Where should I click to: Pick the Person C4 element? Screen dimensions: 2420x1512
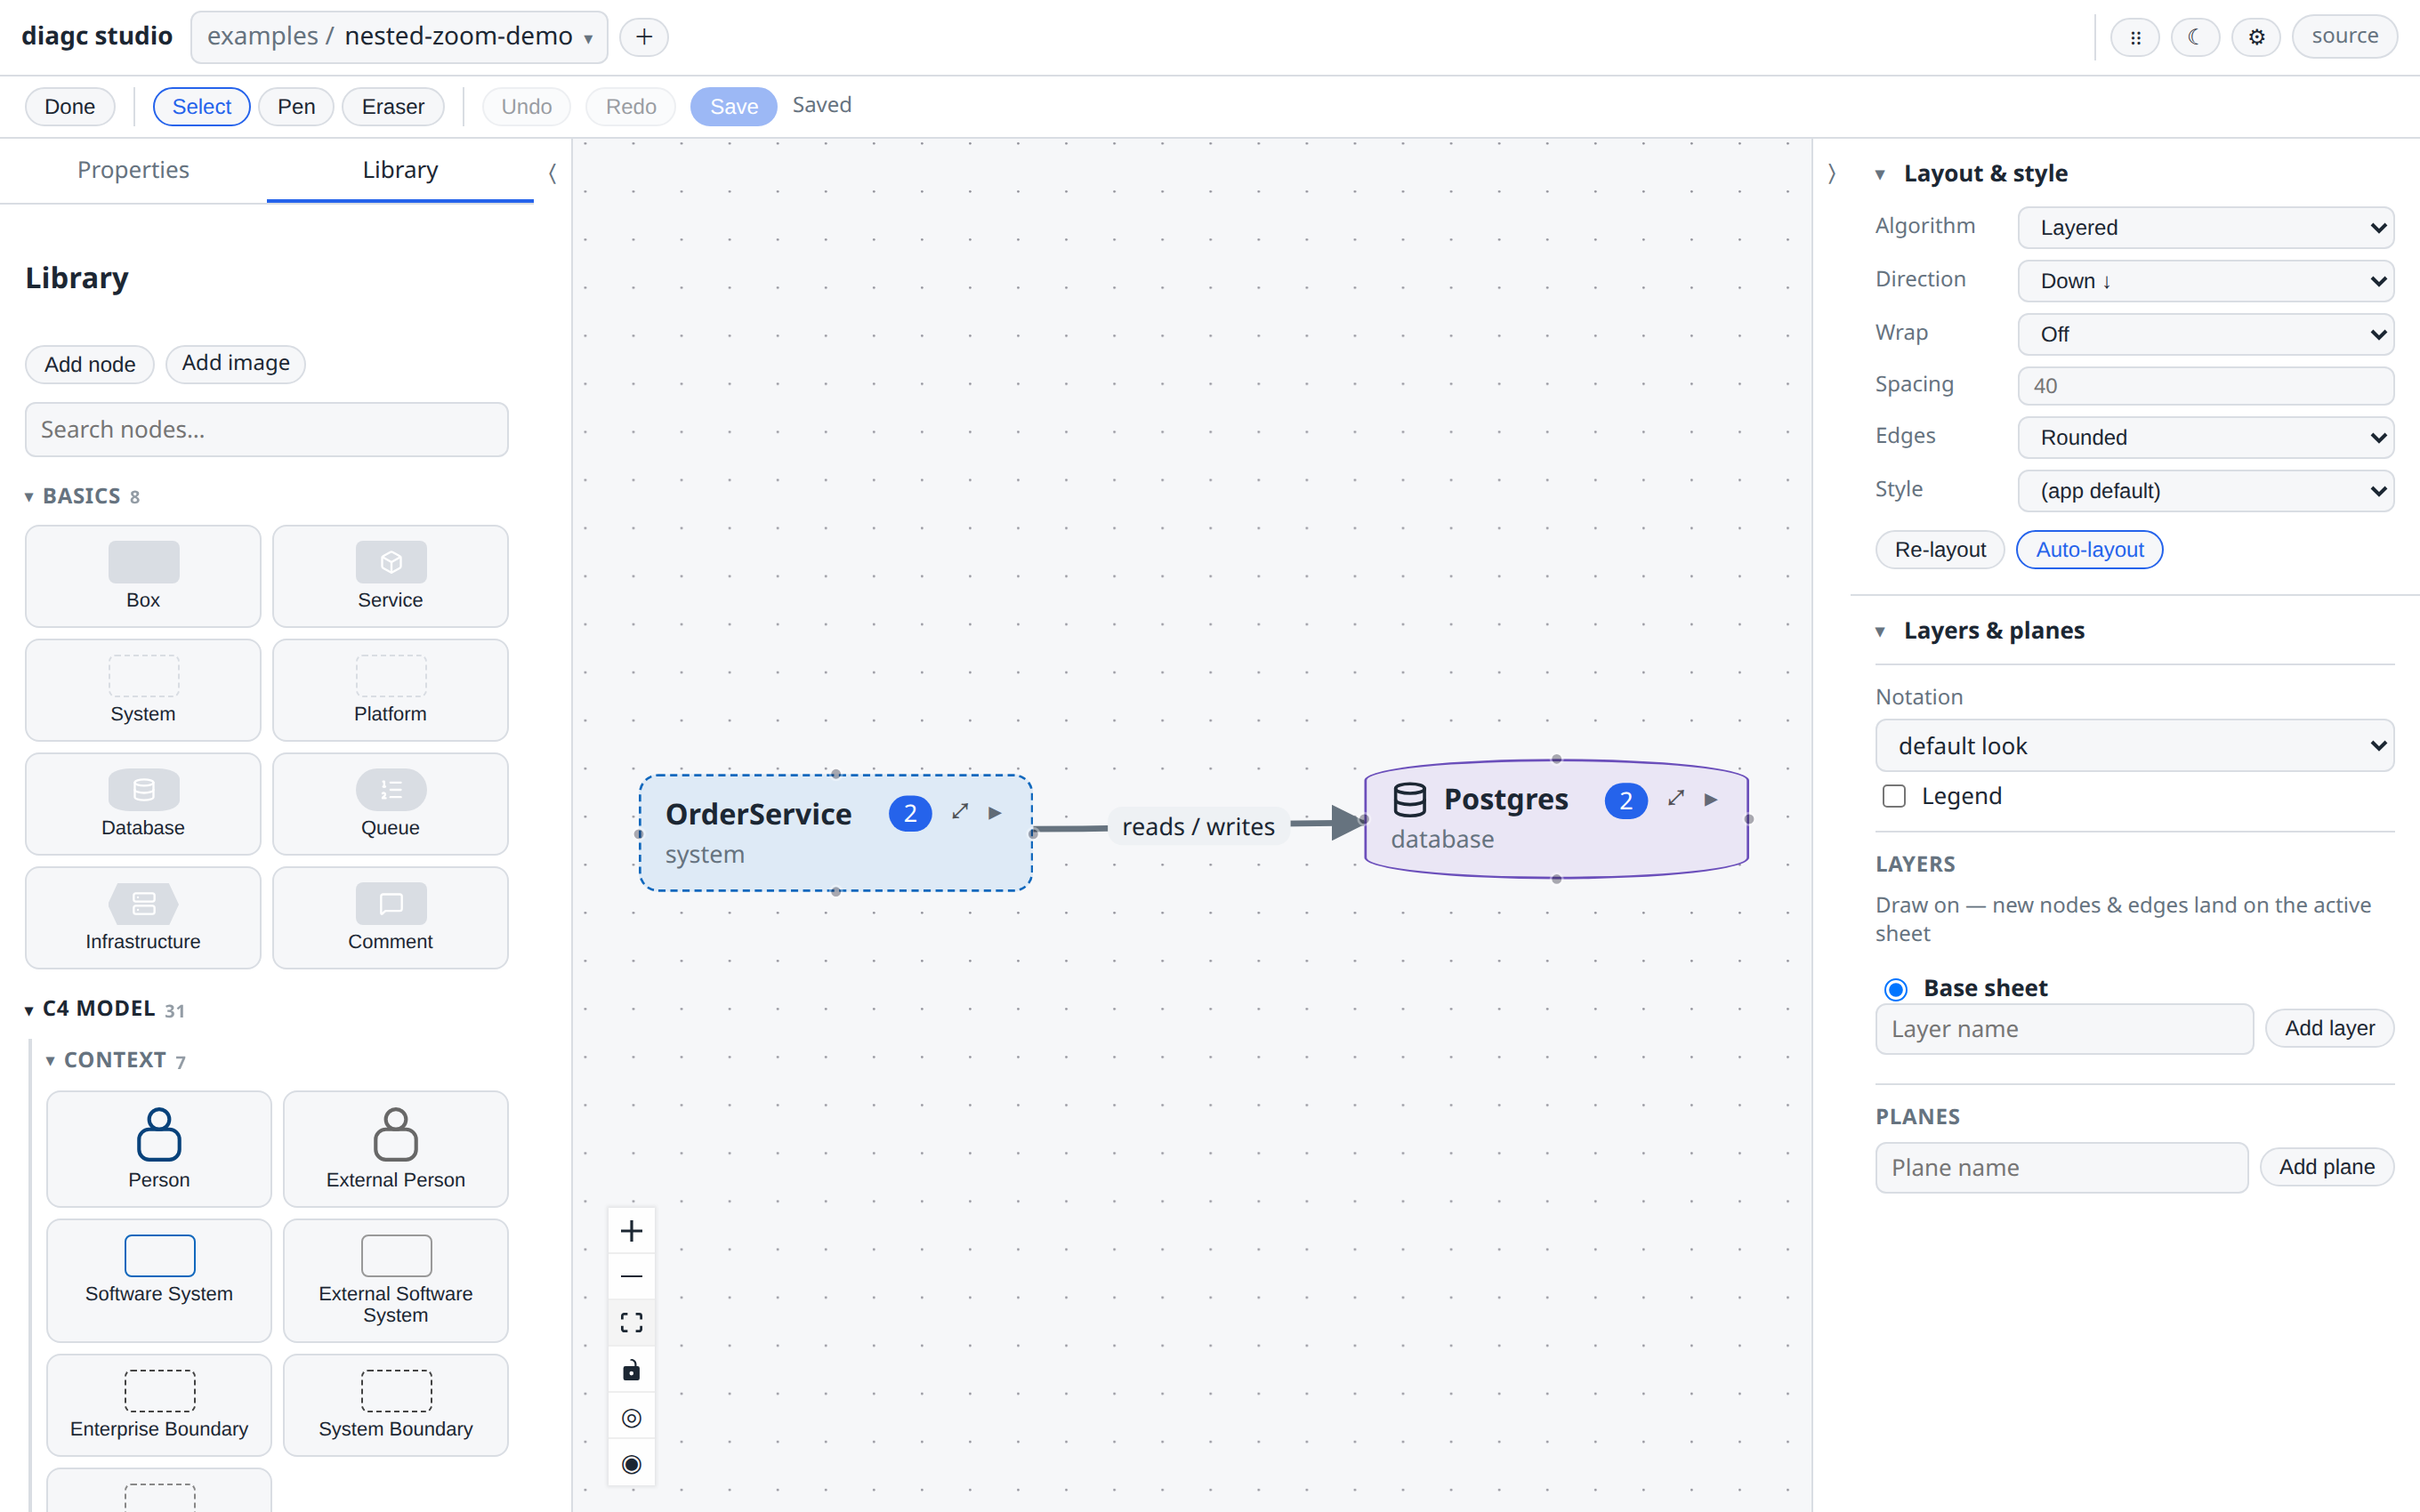coord(159,1149)
